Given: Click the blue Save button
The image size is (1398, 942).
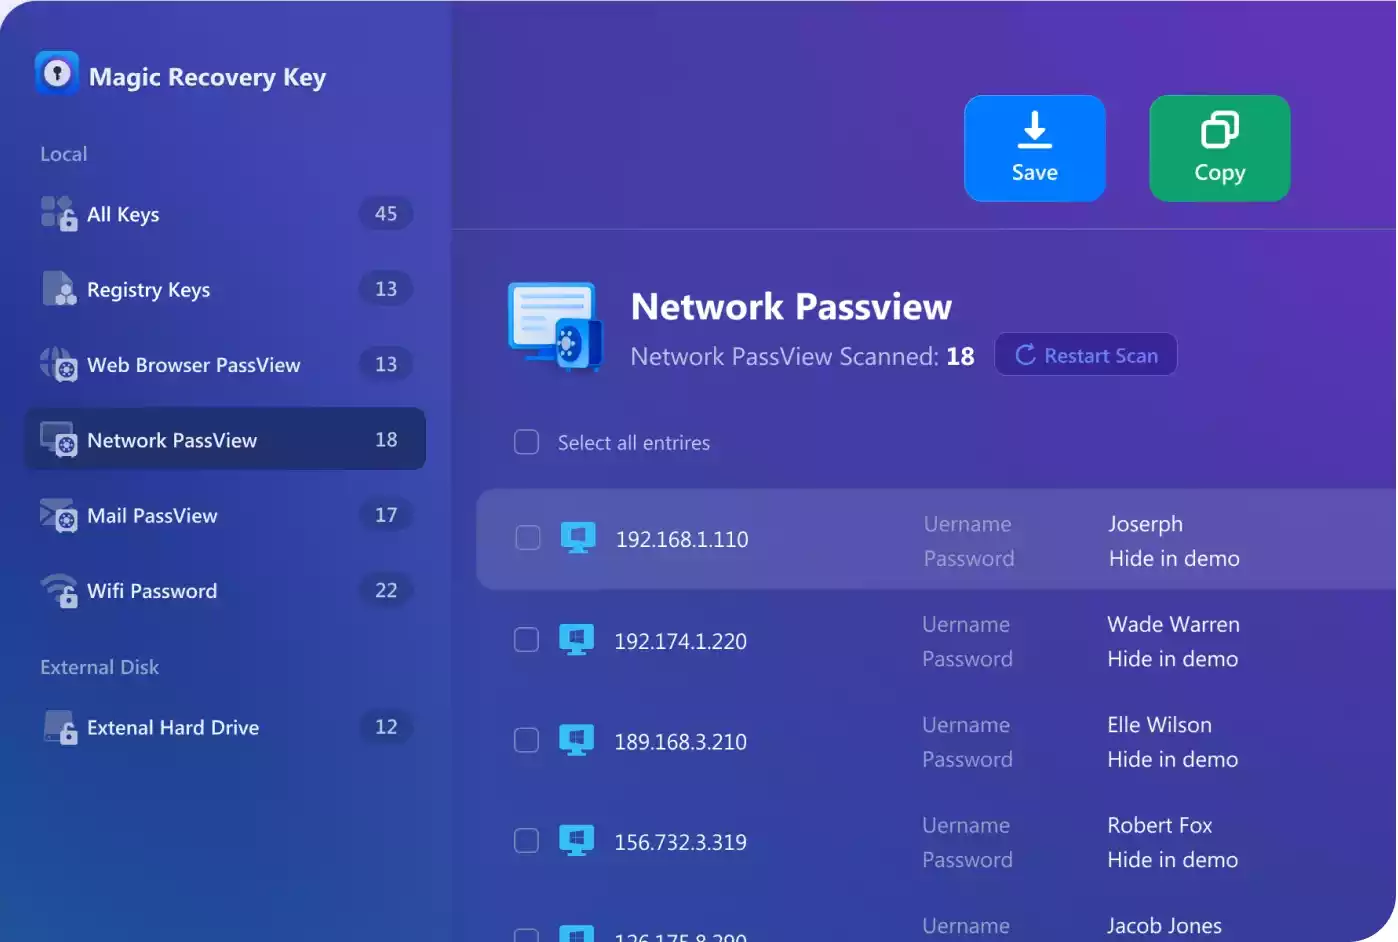Looking at the screenshot, I should point(1034,148).
